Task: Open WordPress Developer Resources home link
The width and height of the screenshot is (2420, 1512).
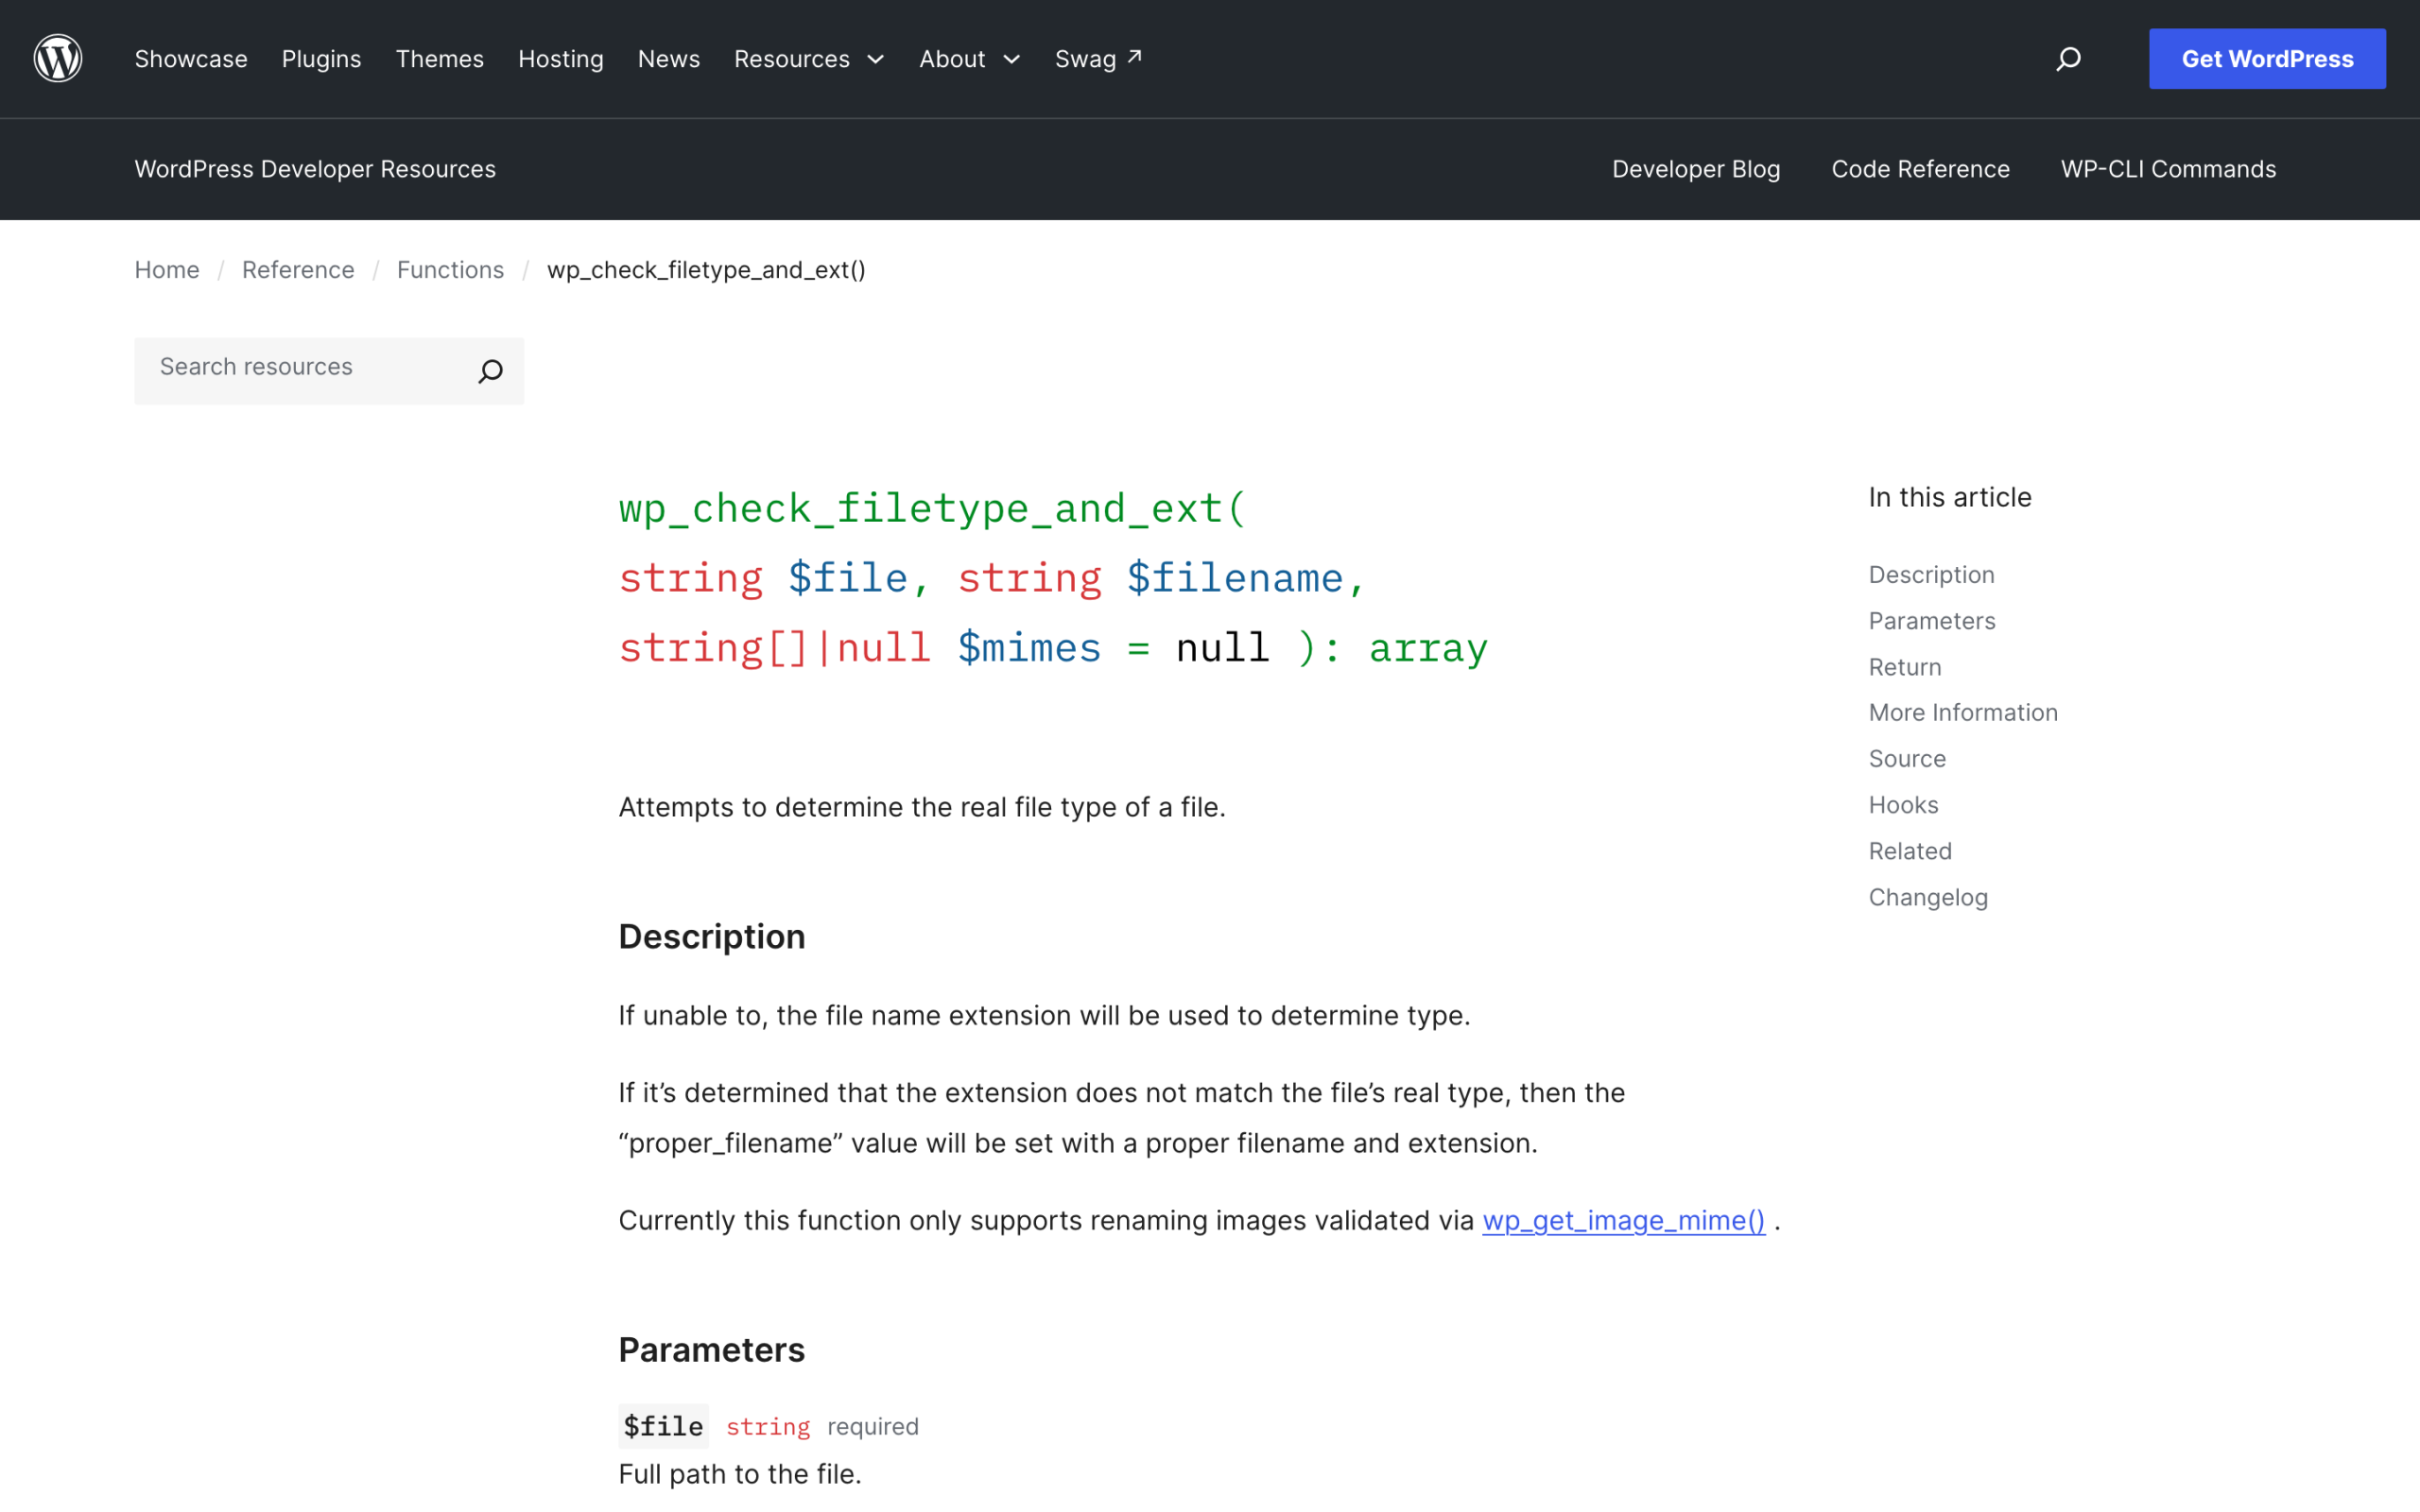Action: (x=315, y=169)
